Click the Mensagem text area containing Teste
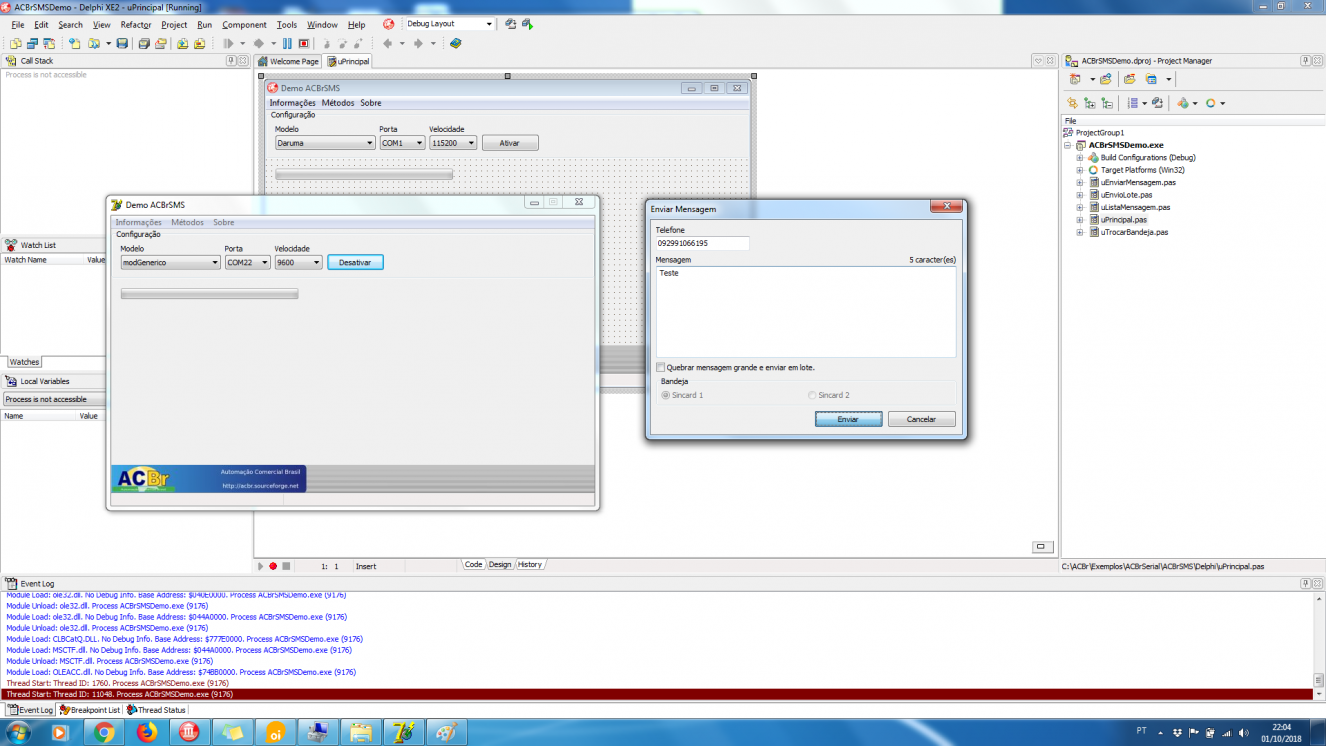Viewport: 1326px width, 746px height. pyautogui.click(x=806, y=312)
